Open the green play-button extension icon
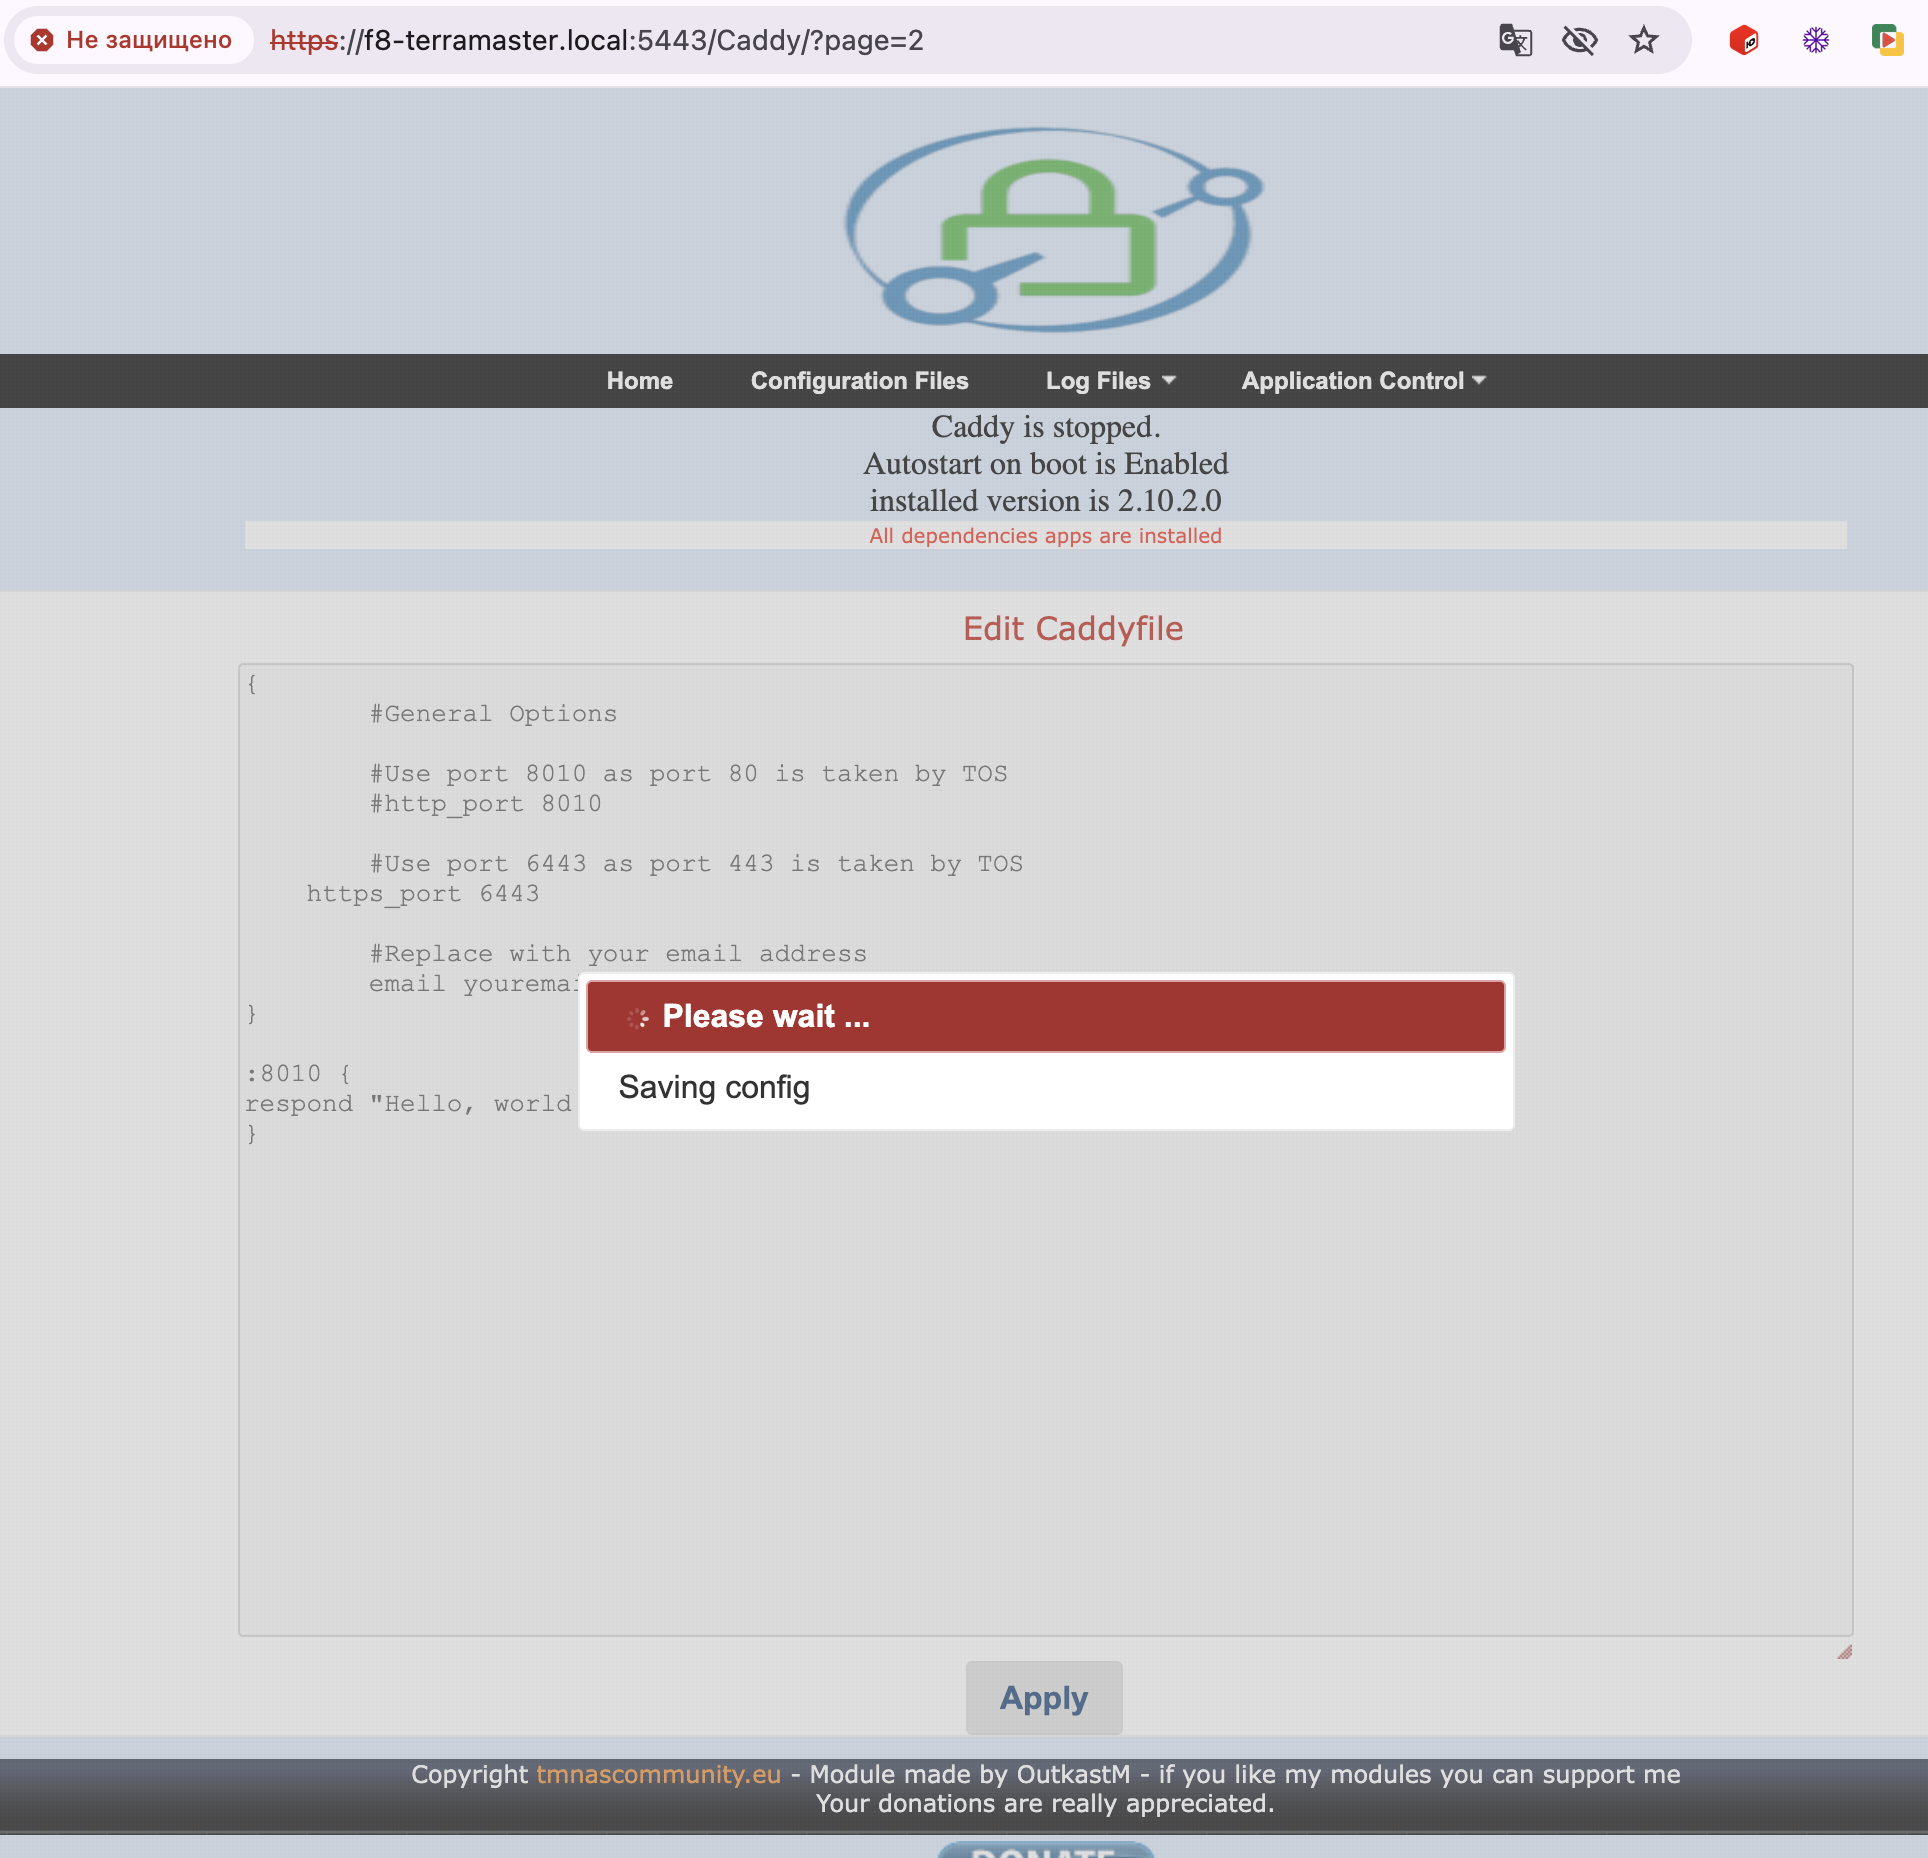This screenshot has width=1928, height=1858. coord(1886,40)
